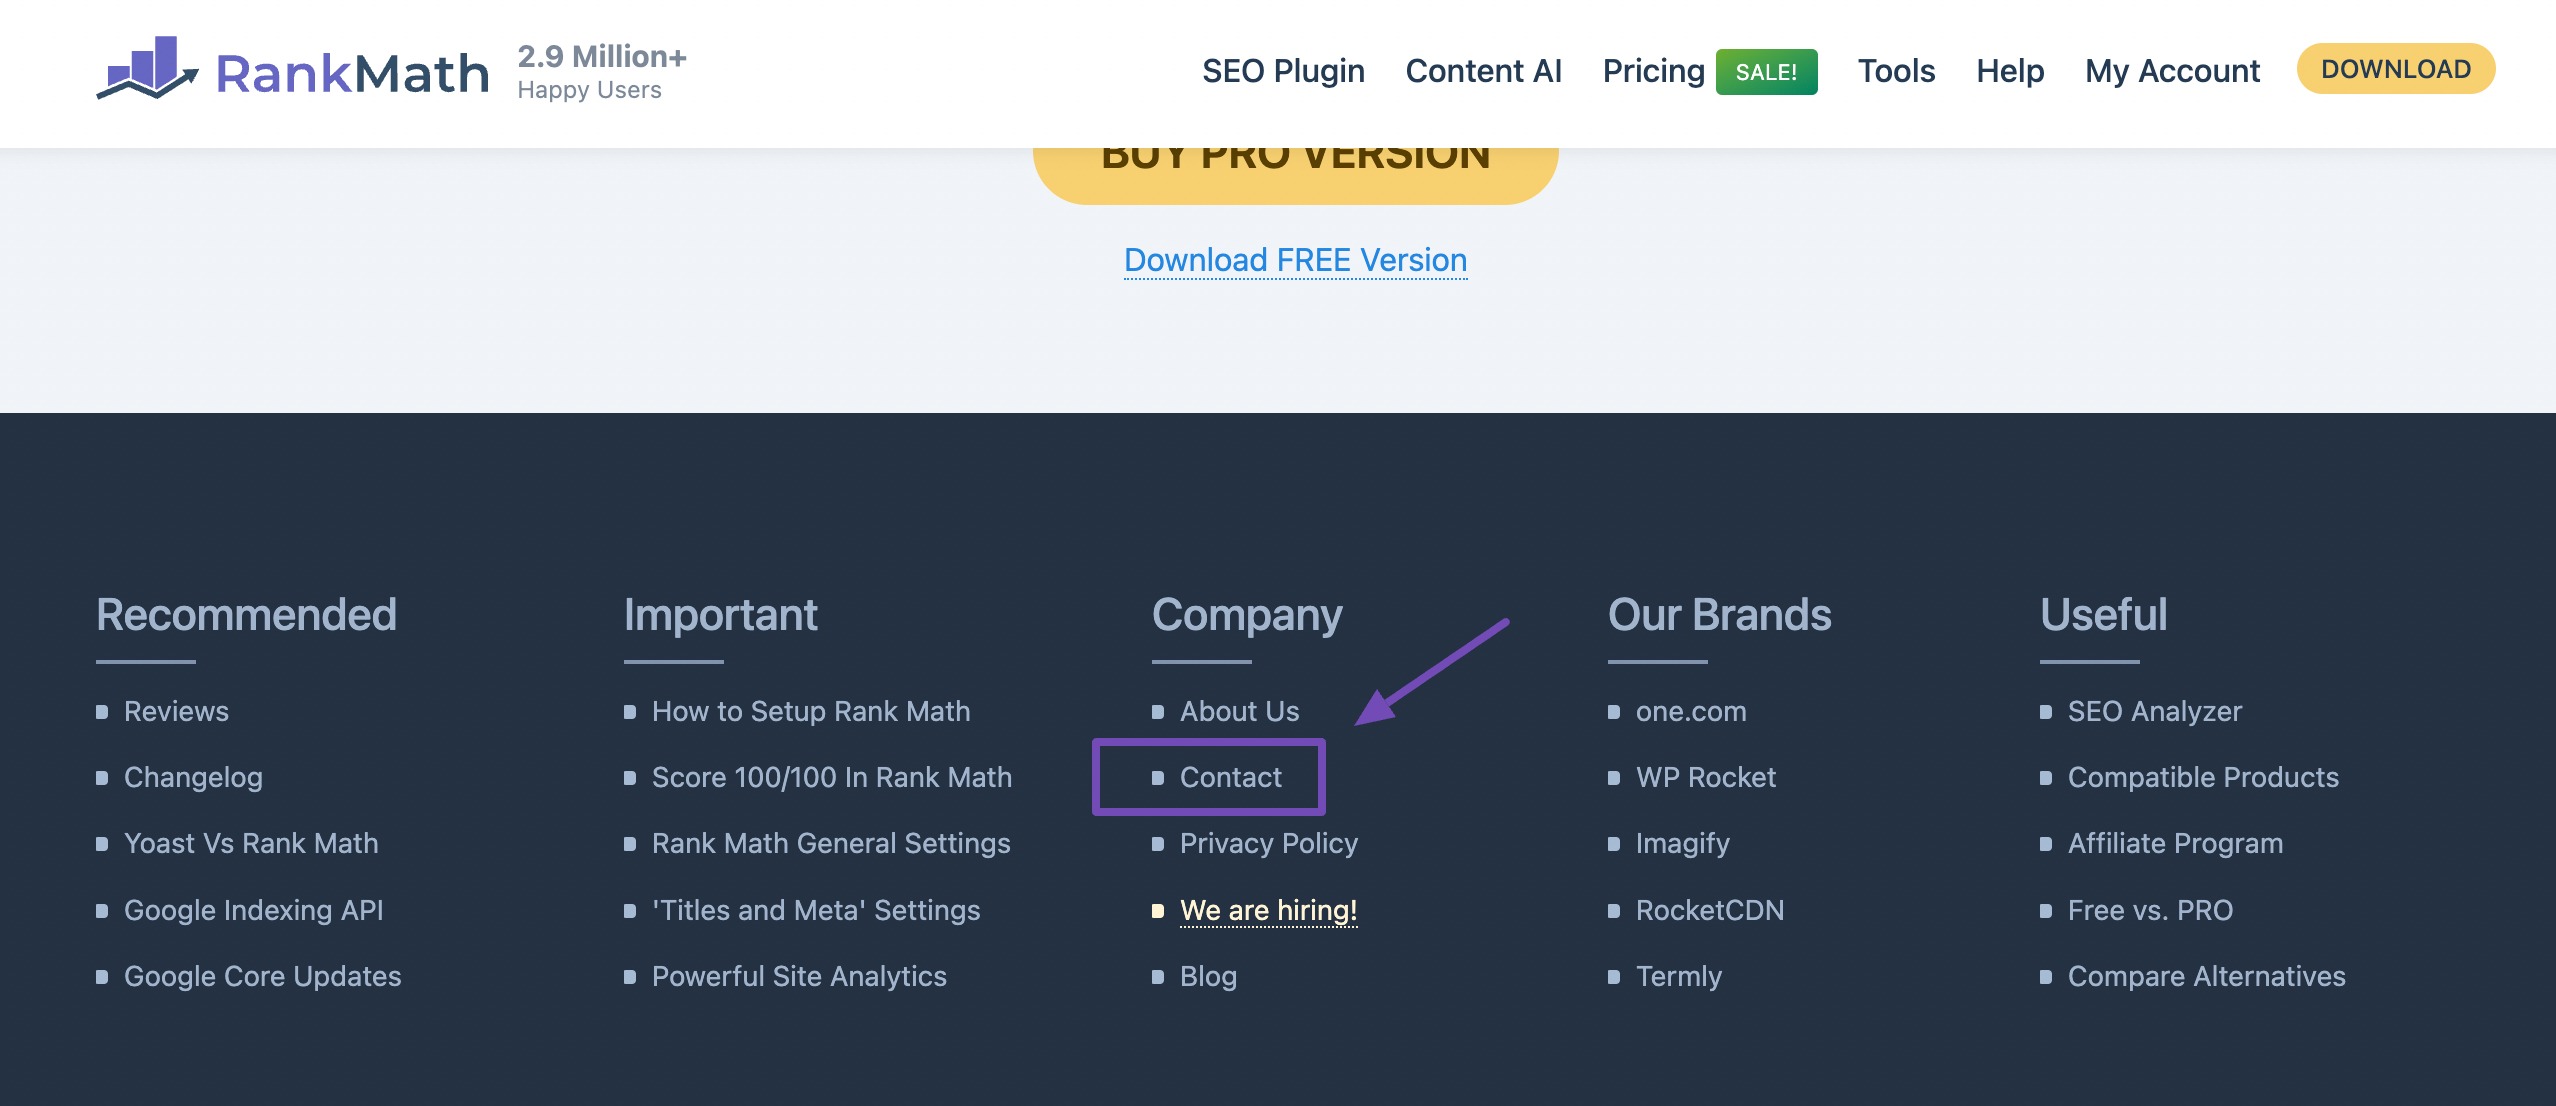Open the Help menu
The image size is (2556, 1106).
(2010, 71)
